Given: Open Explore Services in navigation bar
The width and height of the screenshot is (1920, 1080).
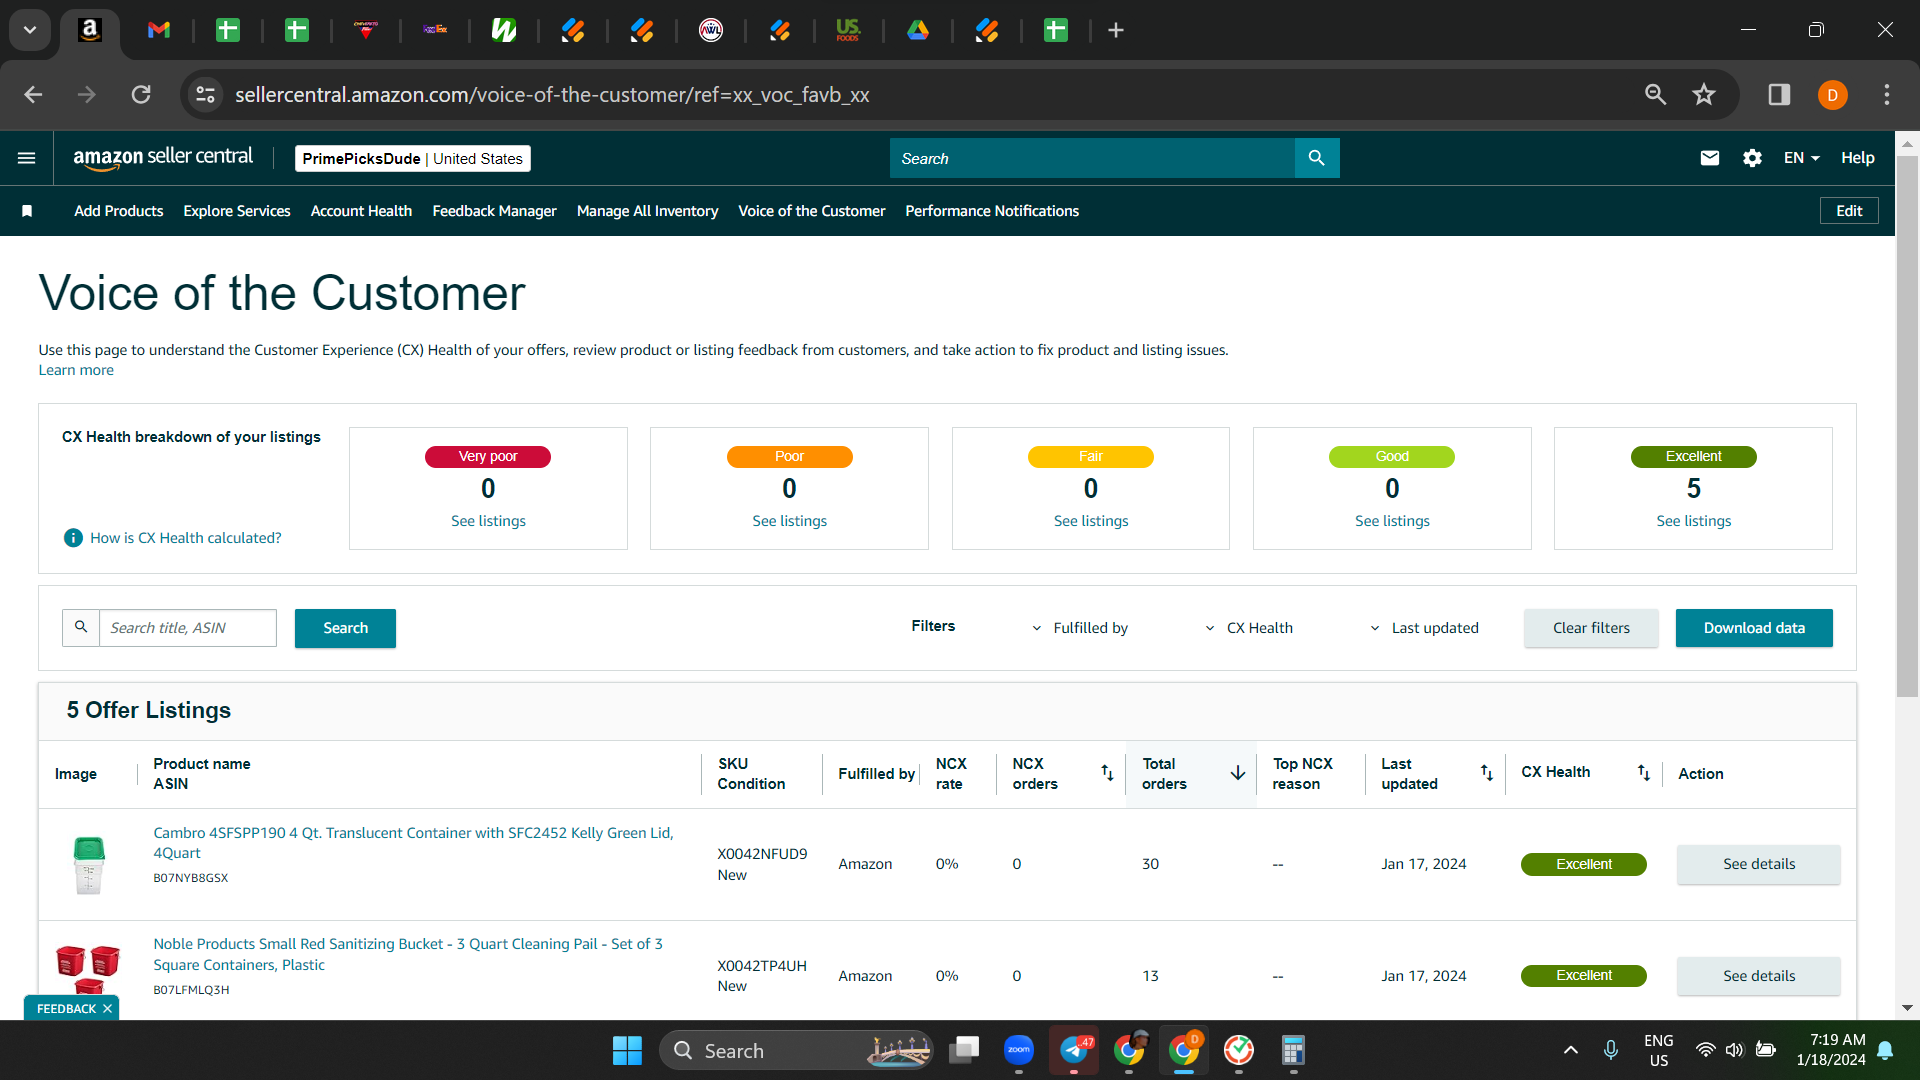Looking at the screenshot, I should pos(237,211).
